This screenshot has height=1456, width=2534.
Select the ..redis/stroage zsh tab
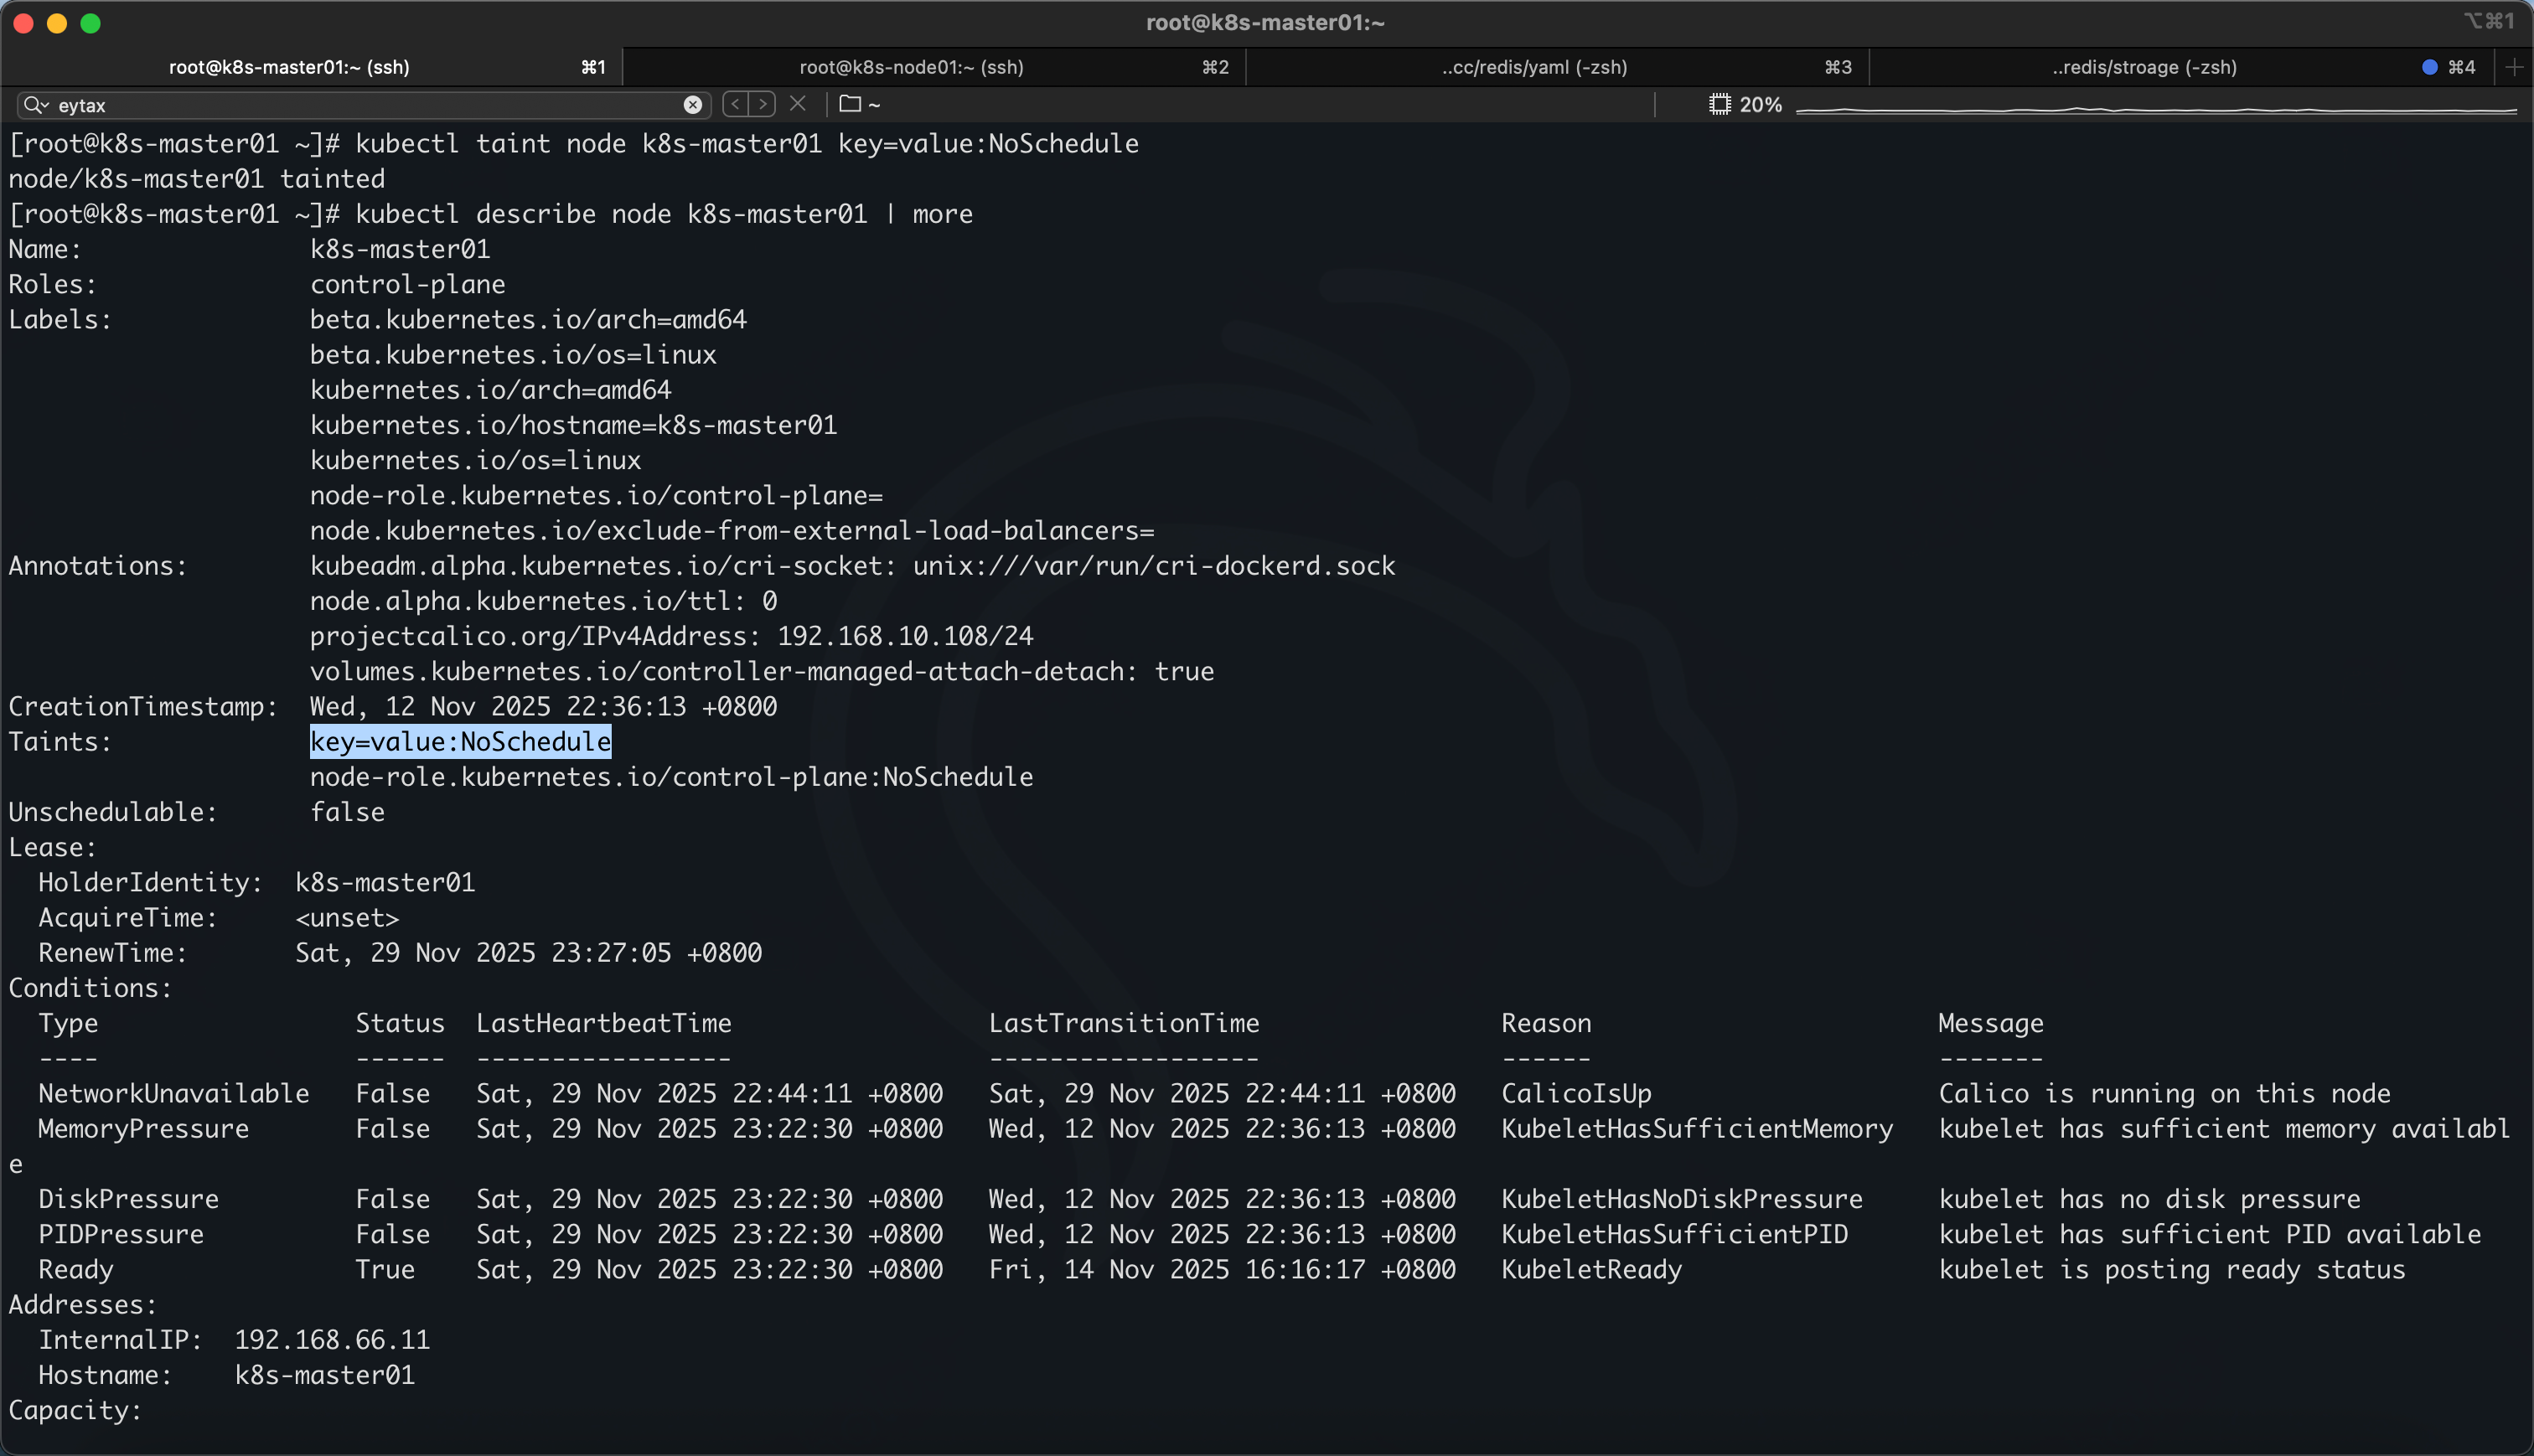[x=2144, y=67]
